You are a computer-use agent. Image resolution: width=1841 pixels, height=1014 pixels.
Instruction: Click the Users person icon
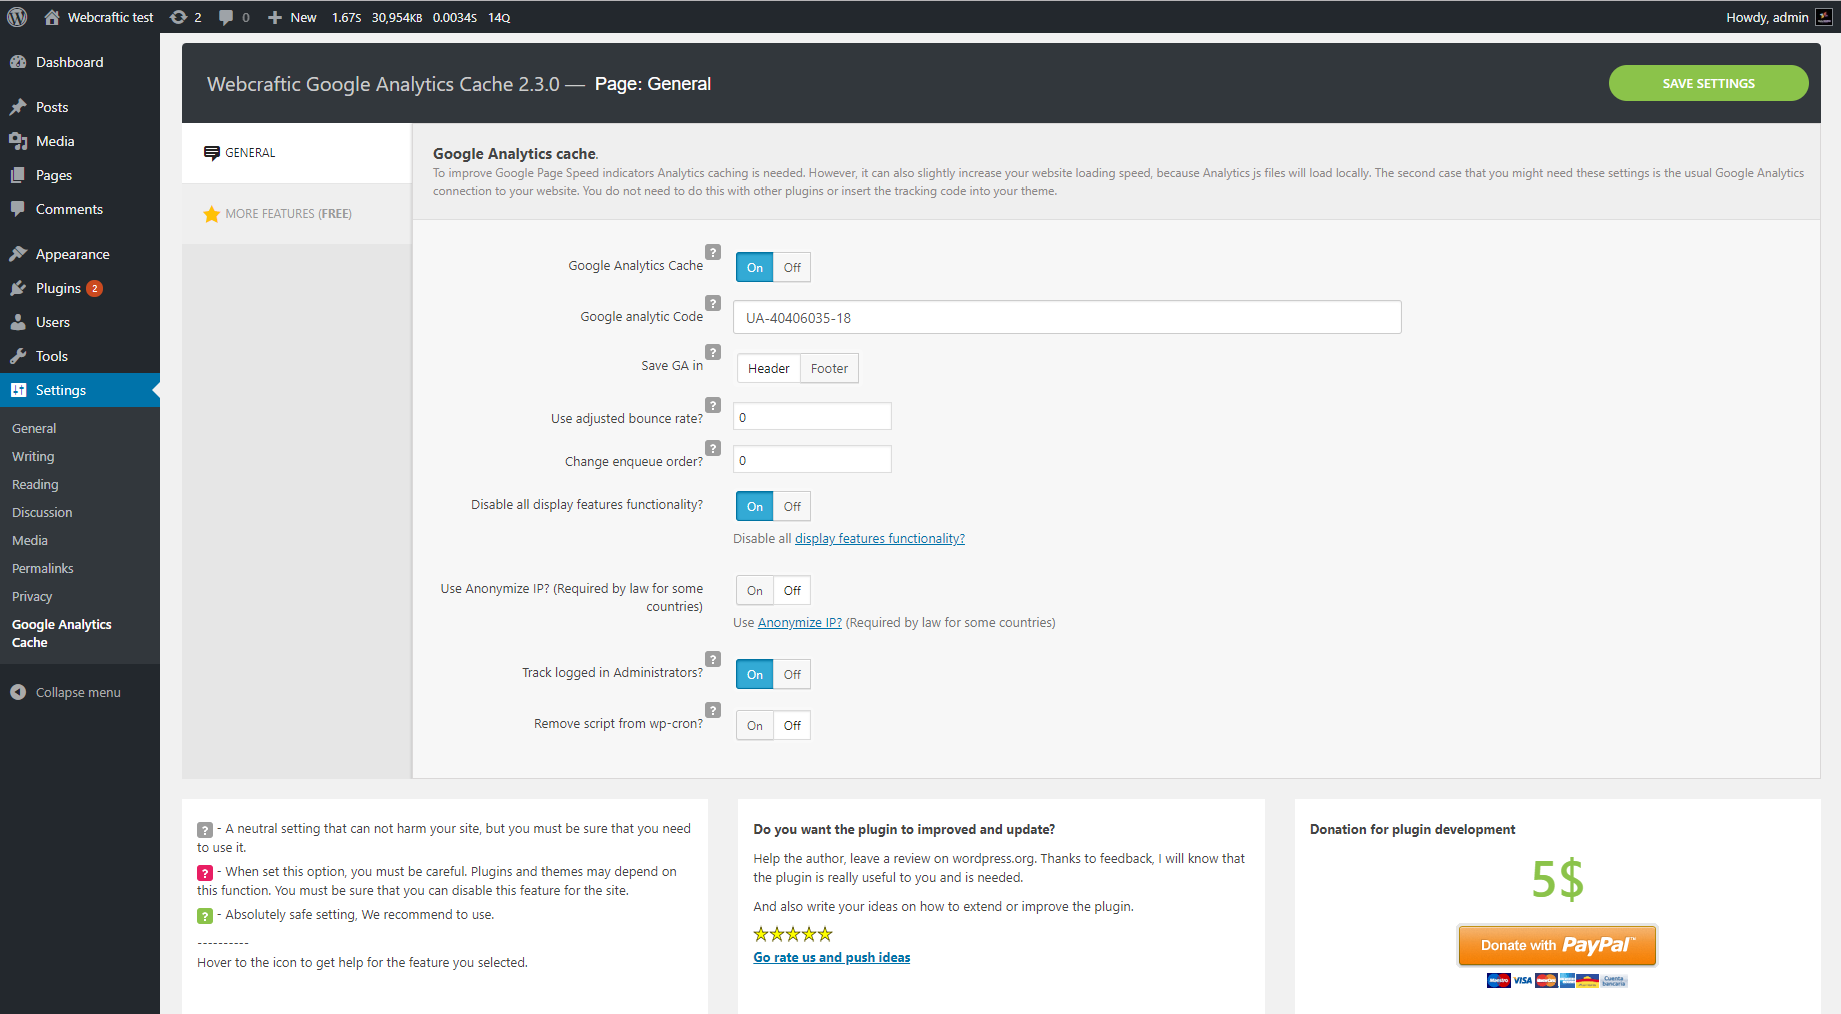18,322
